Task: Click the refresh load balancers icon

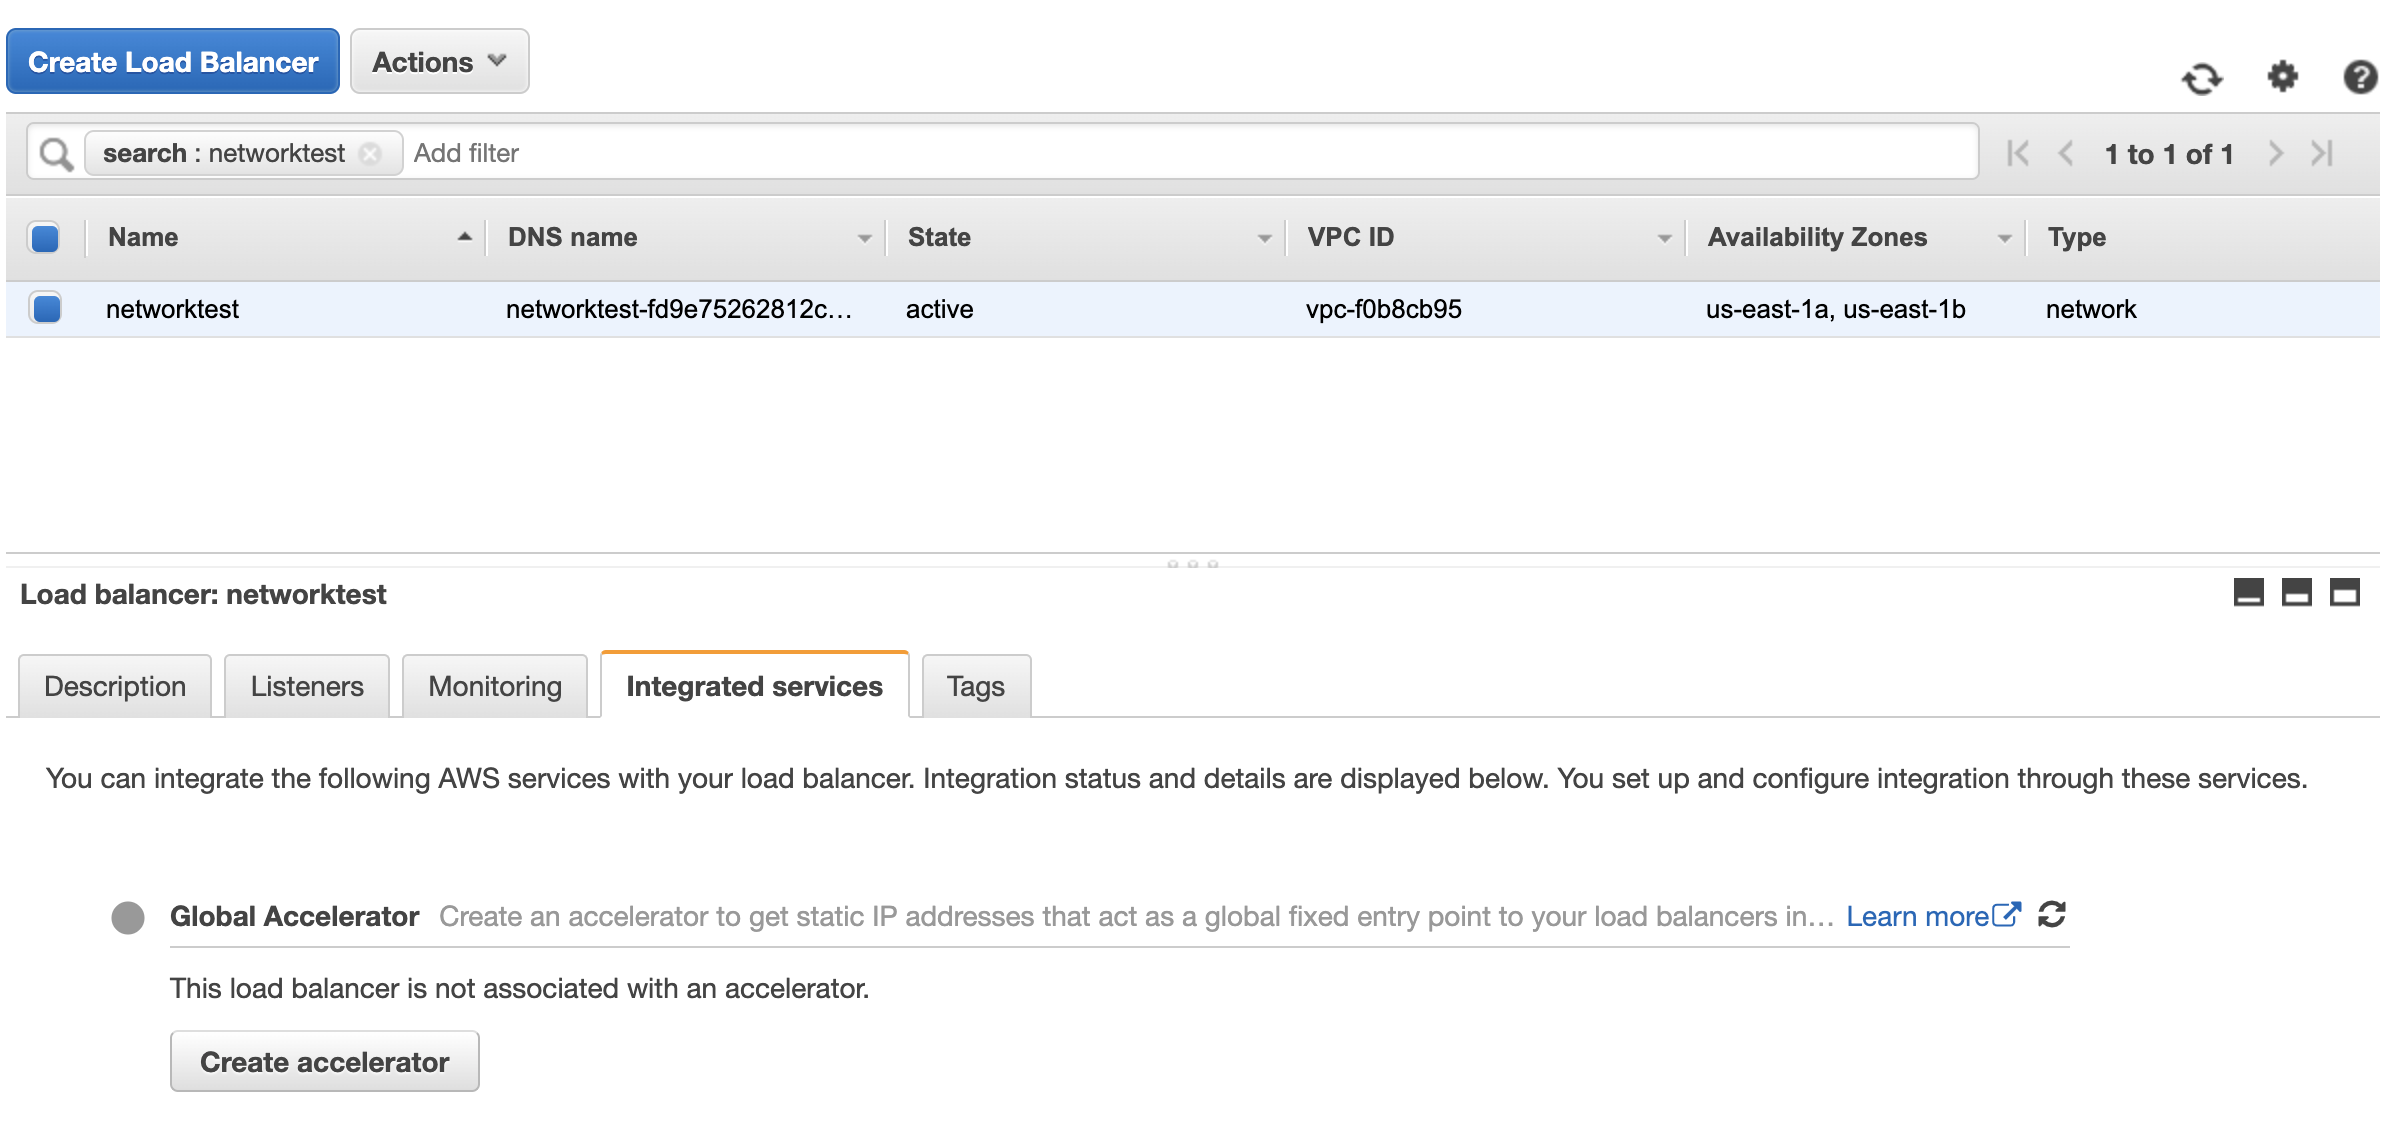Action: [2201, 78]
